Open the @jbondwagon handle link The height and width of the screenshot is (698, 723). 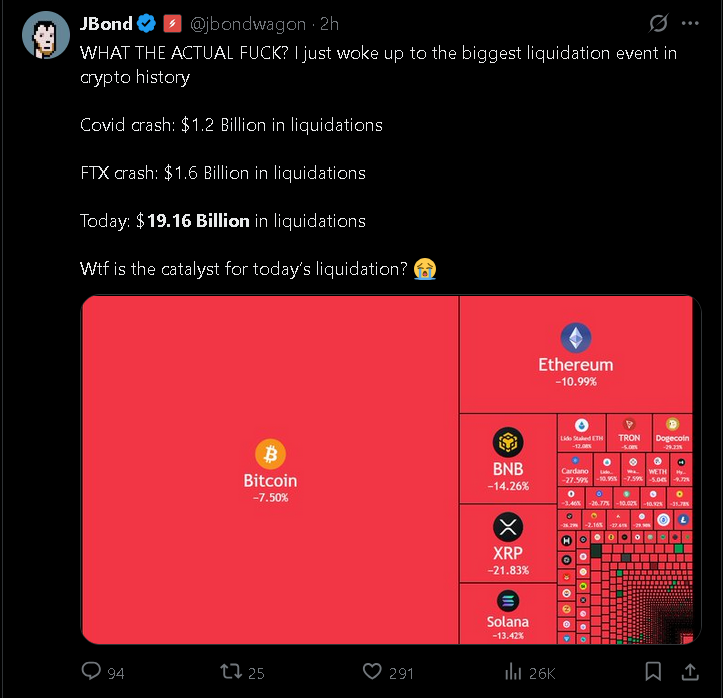coord(248,24)
